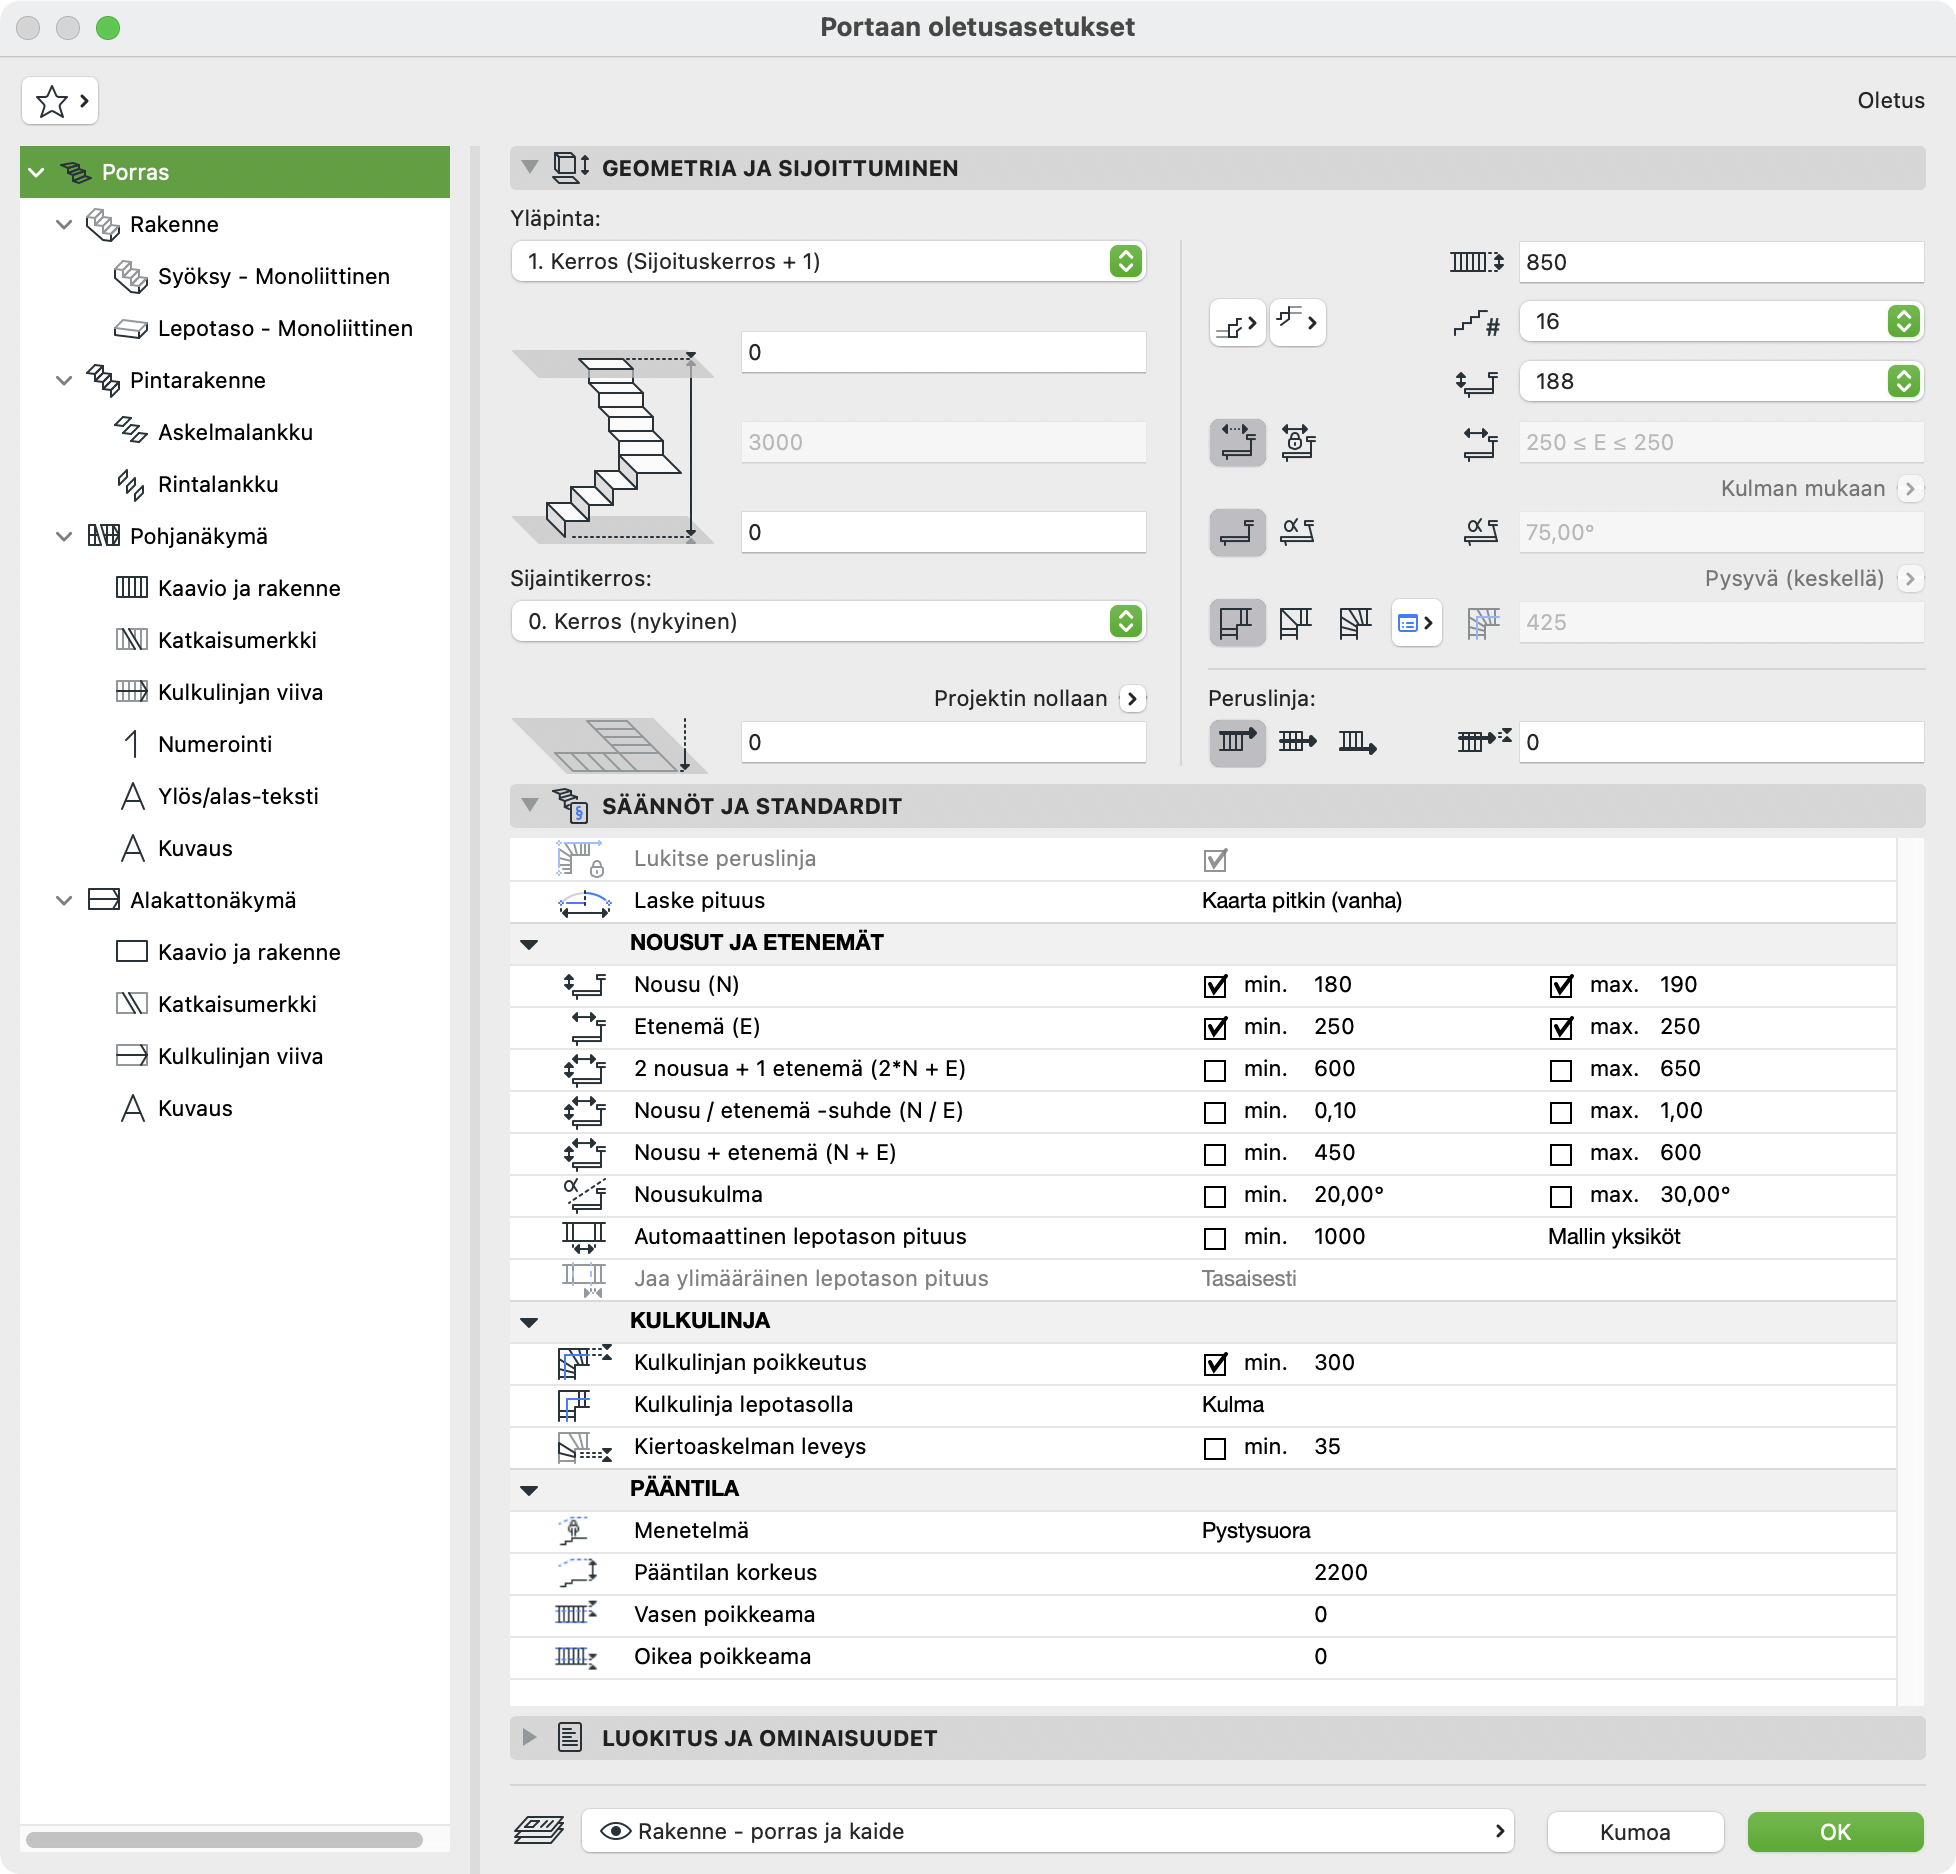
Task: Open winder settings popup button
Action: point(1416,623)
